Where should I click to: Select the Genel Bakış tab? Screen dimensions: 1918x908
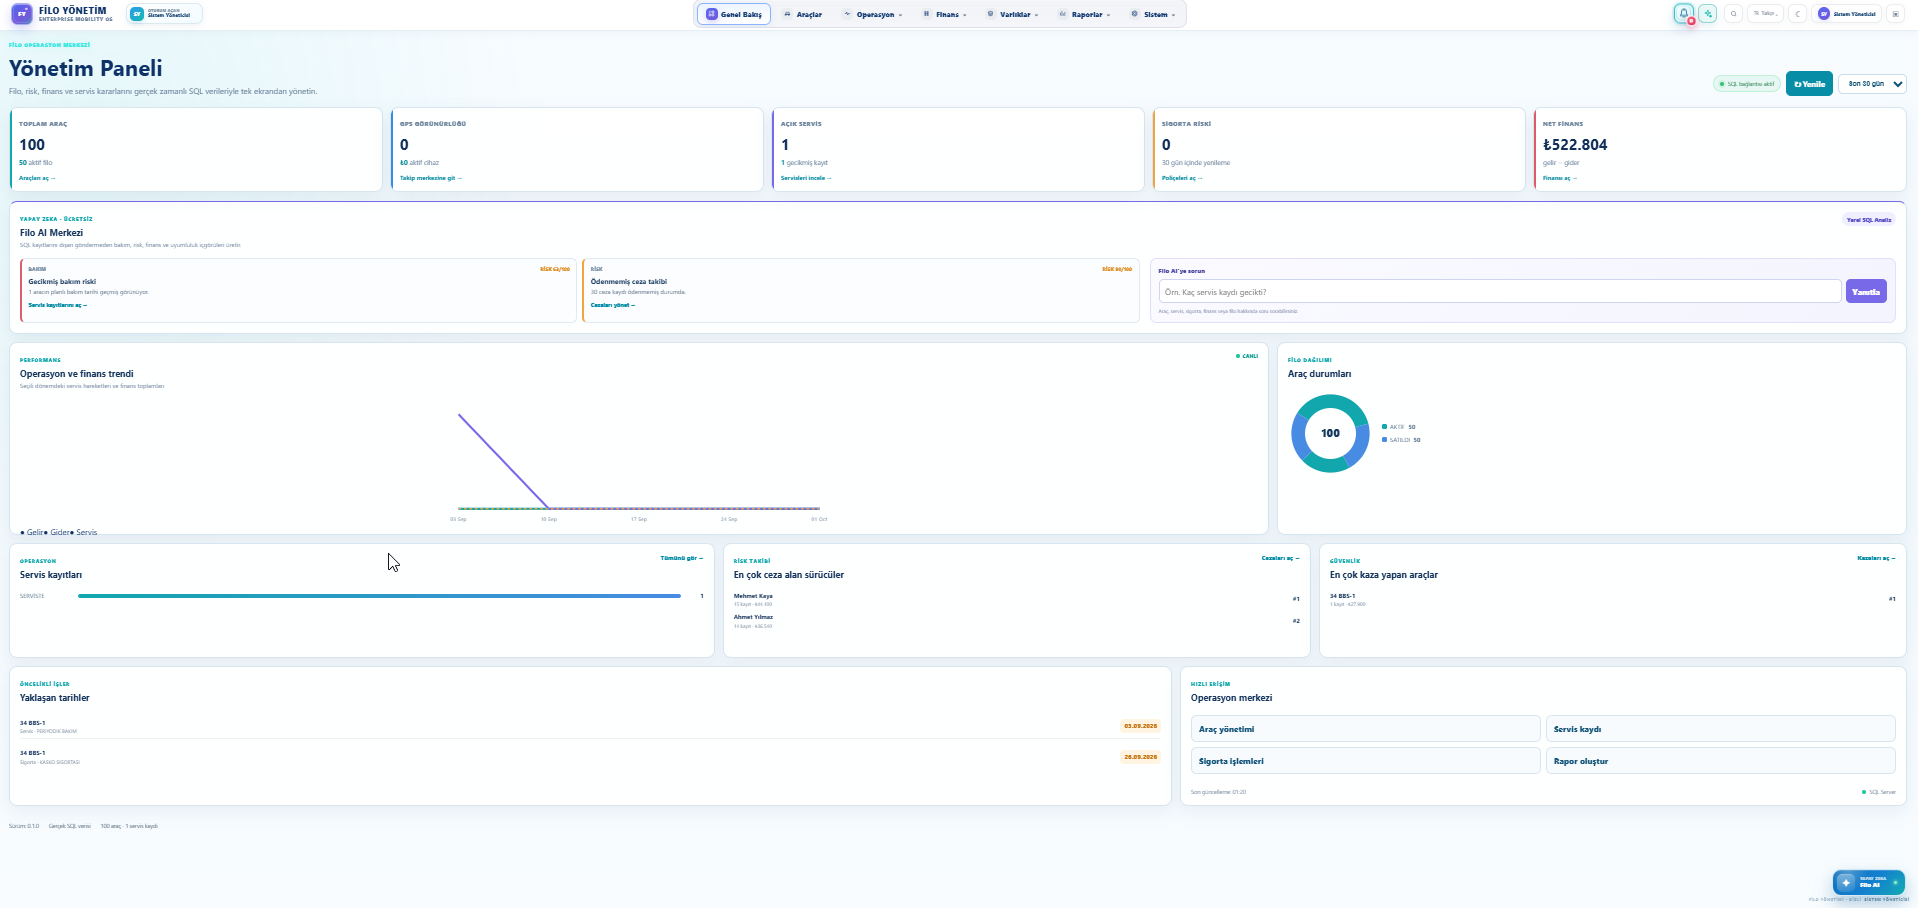[x=734, y=14]
